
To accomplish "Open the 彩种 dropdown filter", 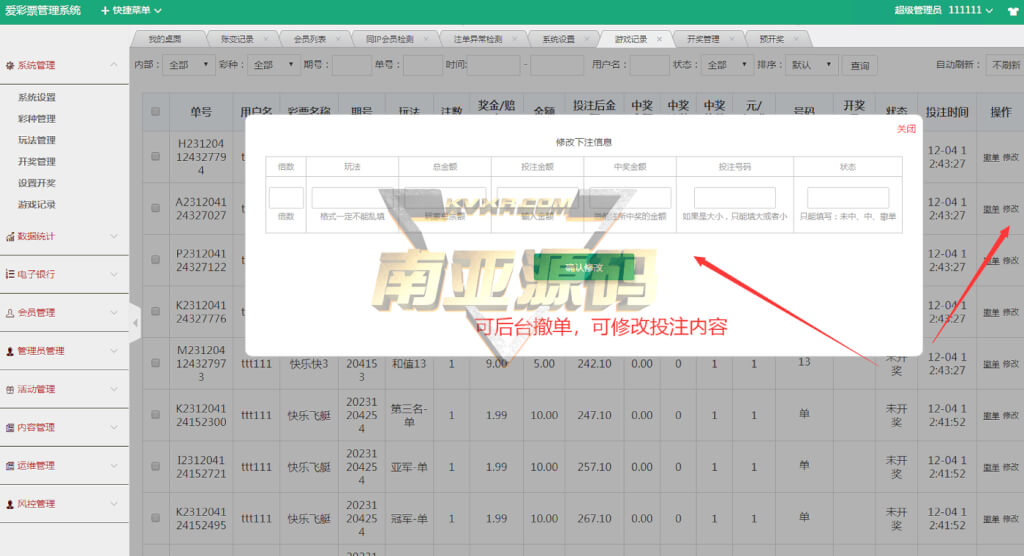I will click(x=274, y=65).
